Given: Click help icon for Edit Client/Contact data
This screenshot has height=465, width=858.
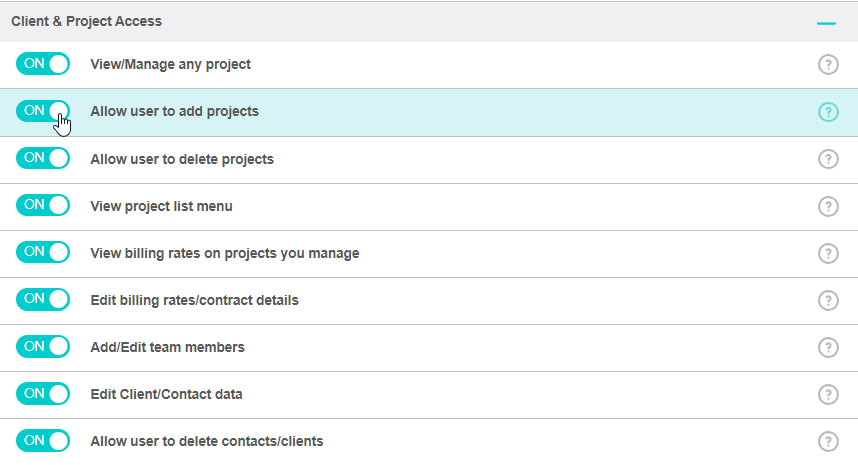Looking at the screenshot, I should 828,394.
